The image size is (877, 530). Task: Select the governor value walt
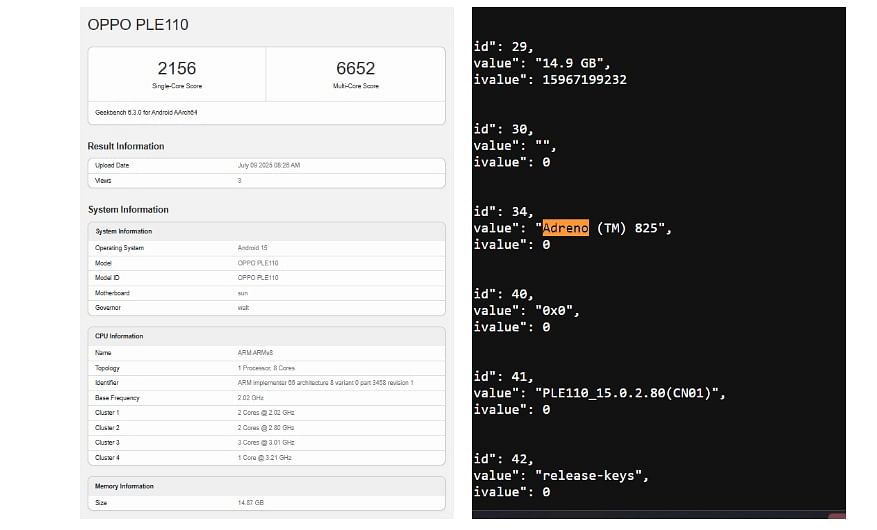click(243, 308)
